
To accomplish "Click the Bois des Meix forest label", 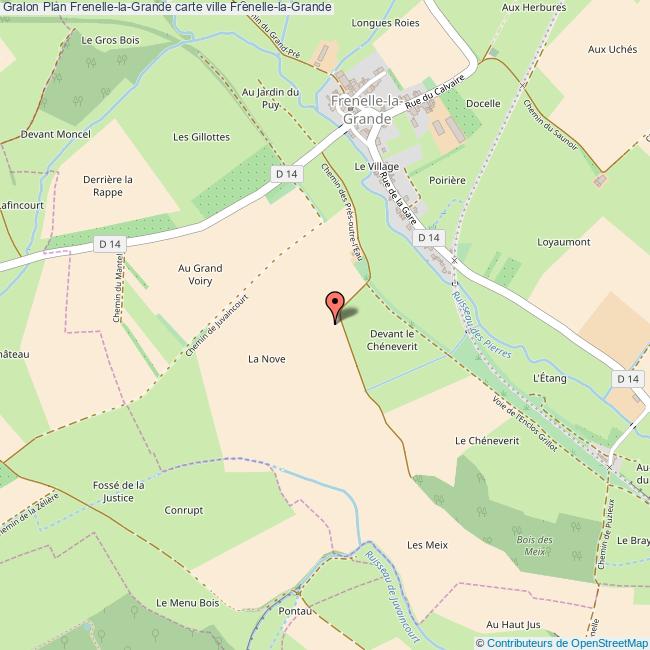I will click(x=534, y=545).
